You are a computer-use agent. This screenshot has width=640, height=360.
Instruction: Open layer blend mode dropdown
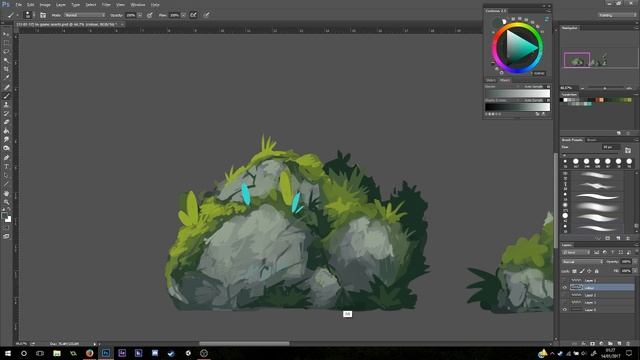click(x=582, y=262)
